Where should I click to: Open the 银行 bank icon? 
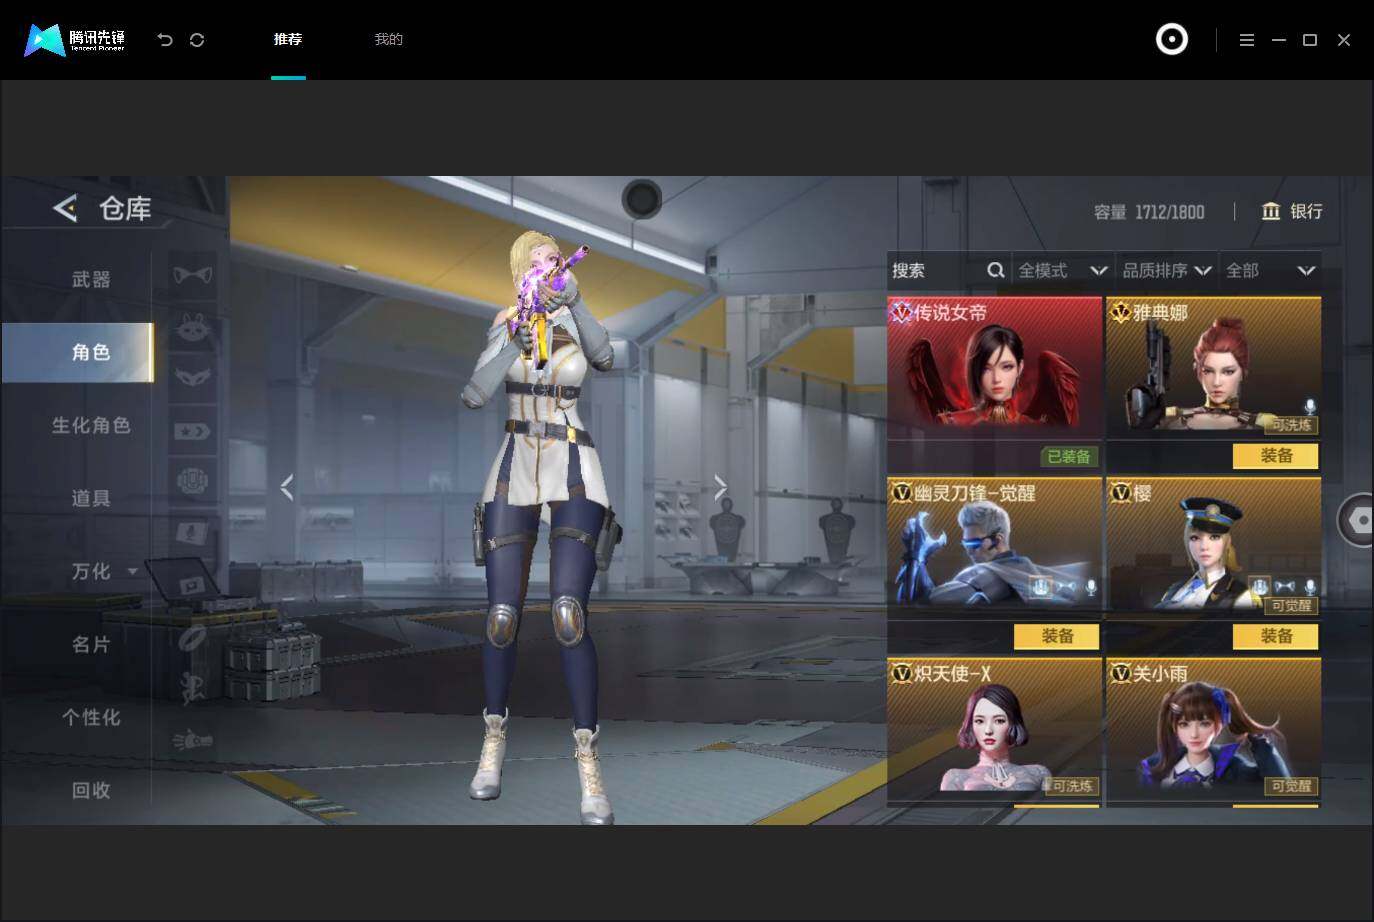(x=1271, y=211)
